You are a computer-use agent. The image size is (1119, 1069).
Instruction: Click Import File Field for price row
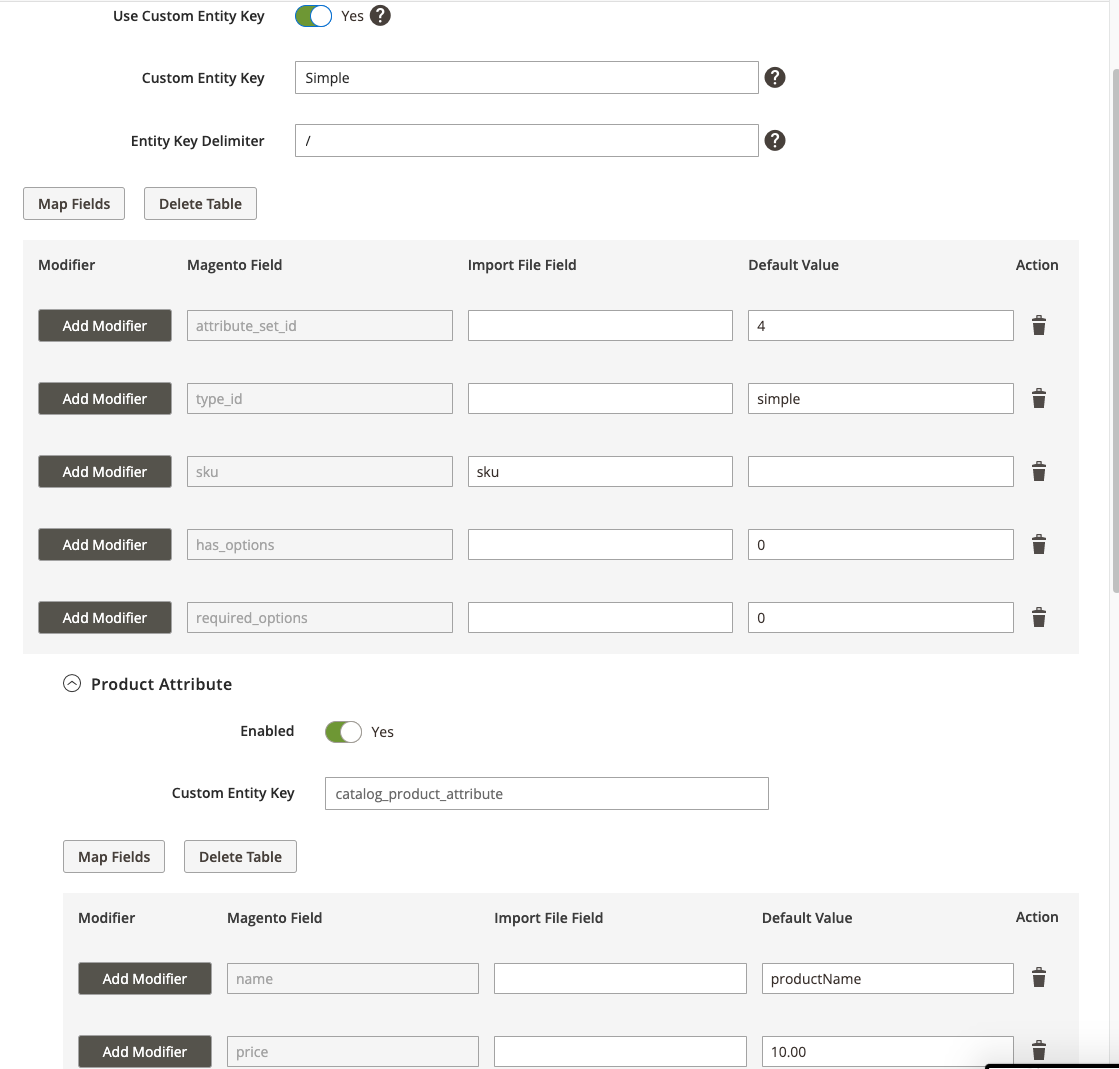[x=620, y=1051]
